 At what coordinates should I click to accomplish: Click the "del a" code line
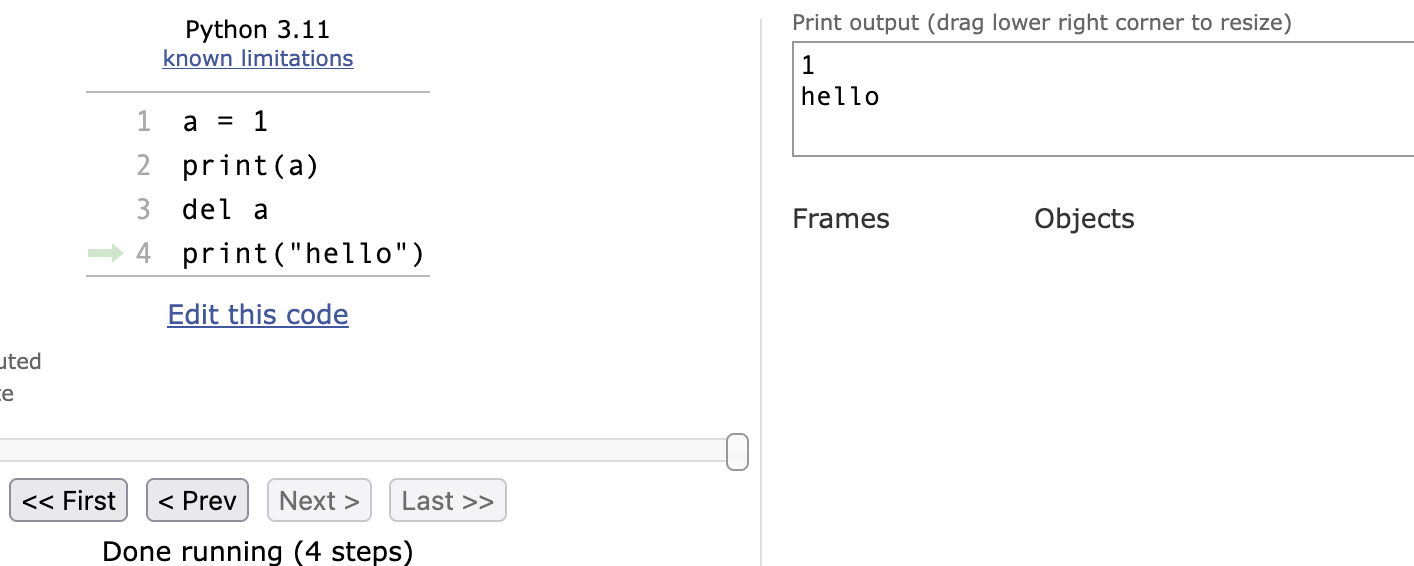click(225, 210)
